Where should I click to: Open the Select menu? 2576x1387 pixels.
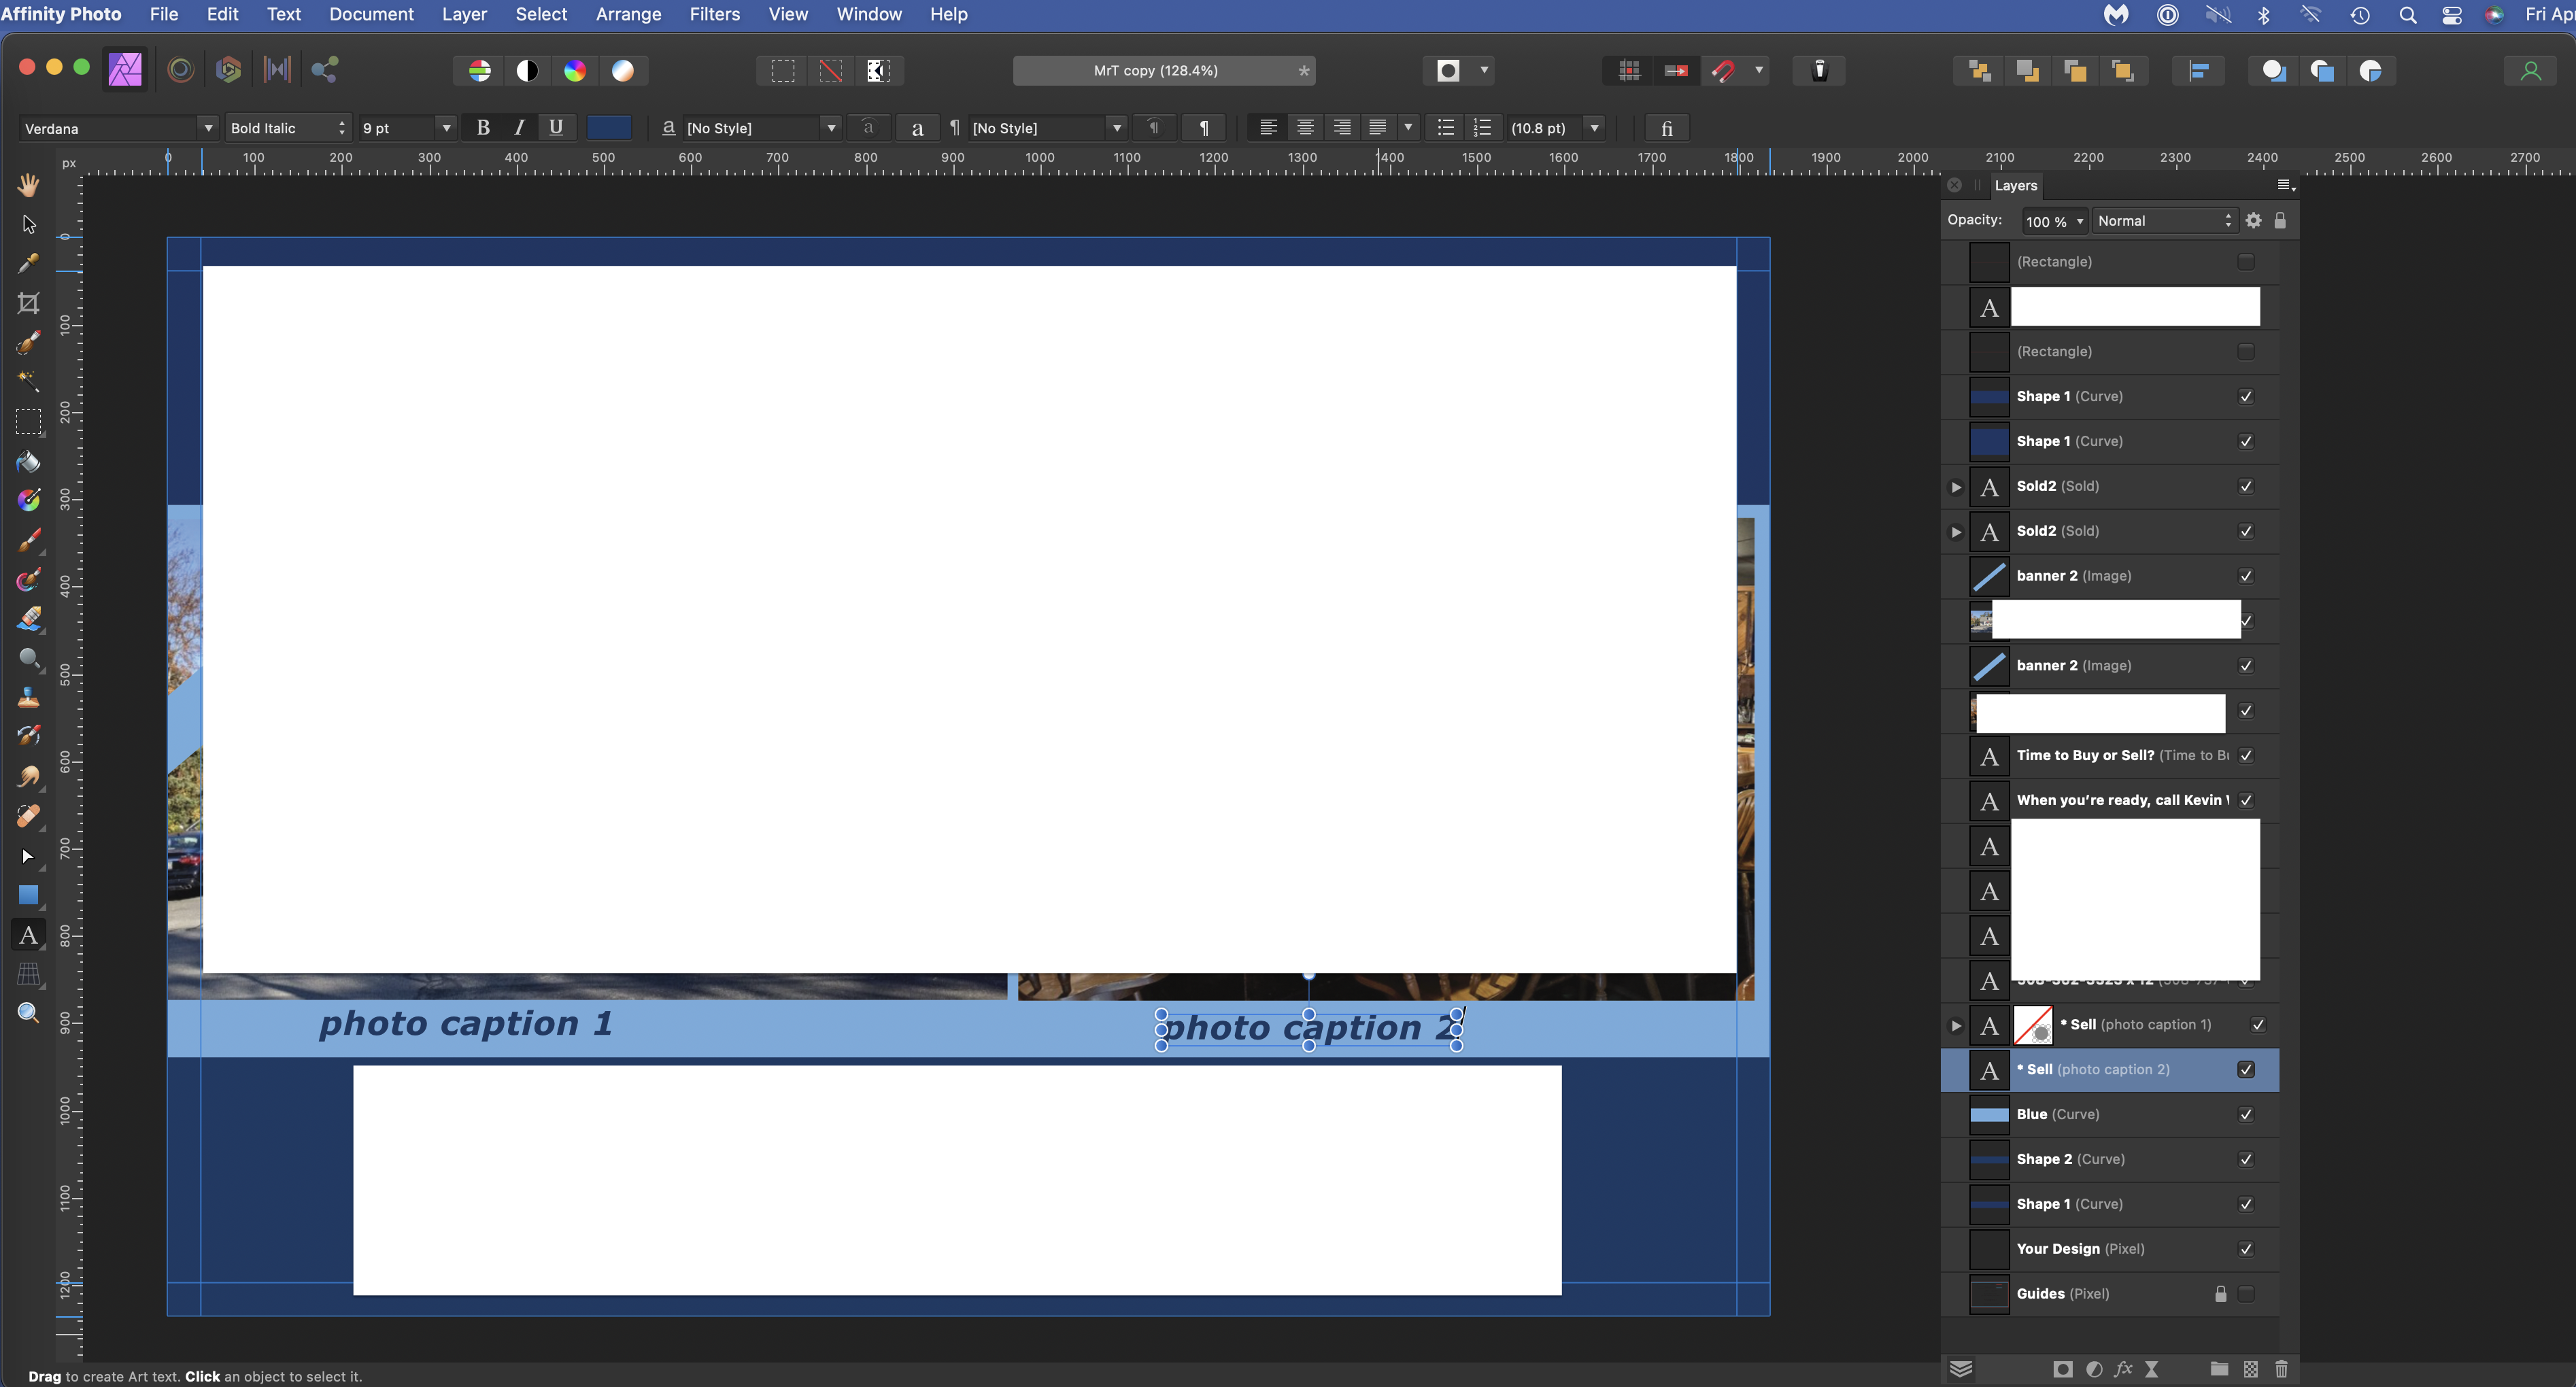point(541,14)
